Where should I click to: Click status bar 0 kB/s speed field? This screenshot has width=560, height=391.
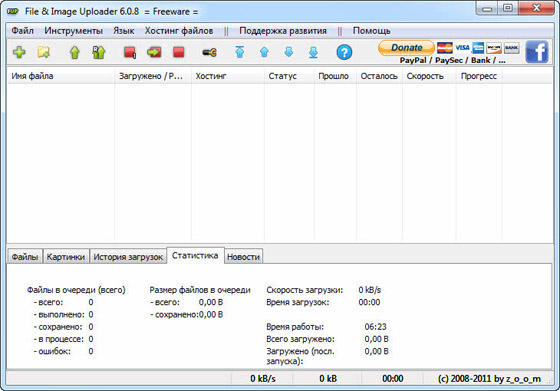click(x=262, y=379)
